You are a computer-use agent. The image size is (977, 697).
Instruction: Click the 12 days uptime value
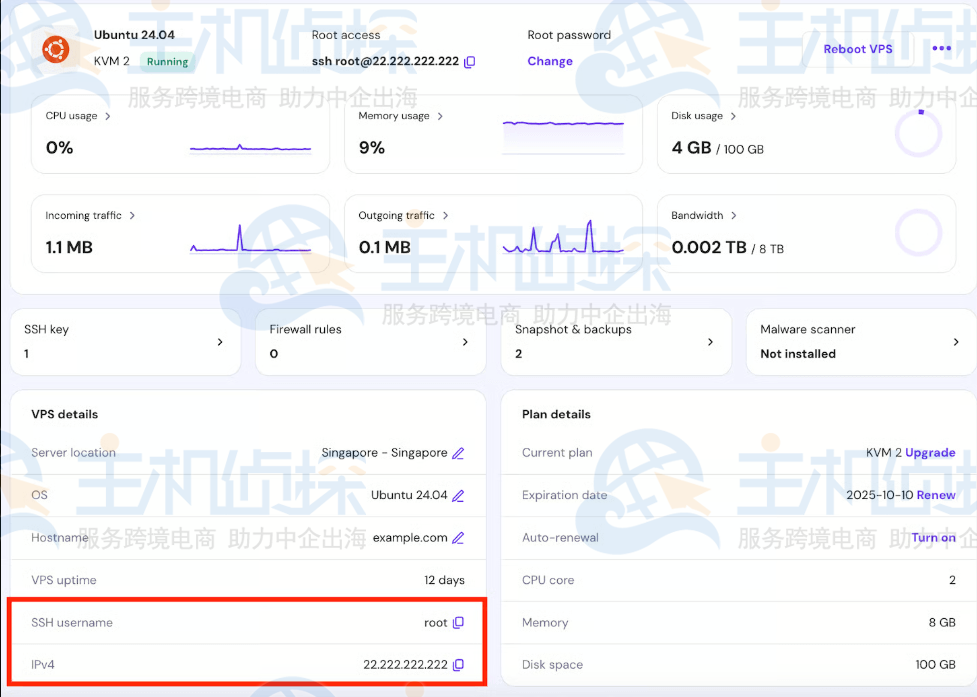[444, 580]
